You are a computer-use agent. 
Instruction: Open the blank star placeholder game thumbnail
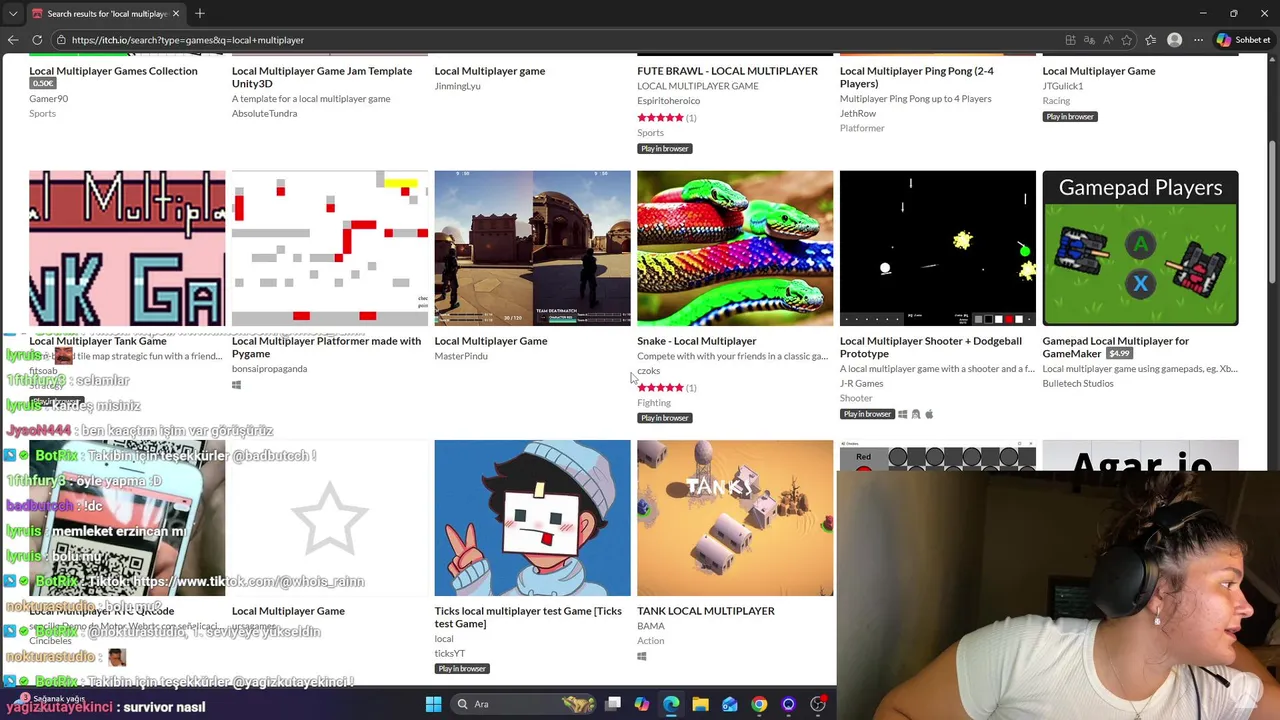[330, 518]
